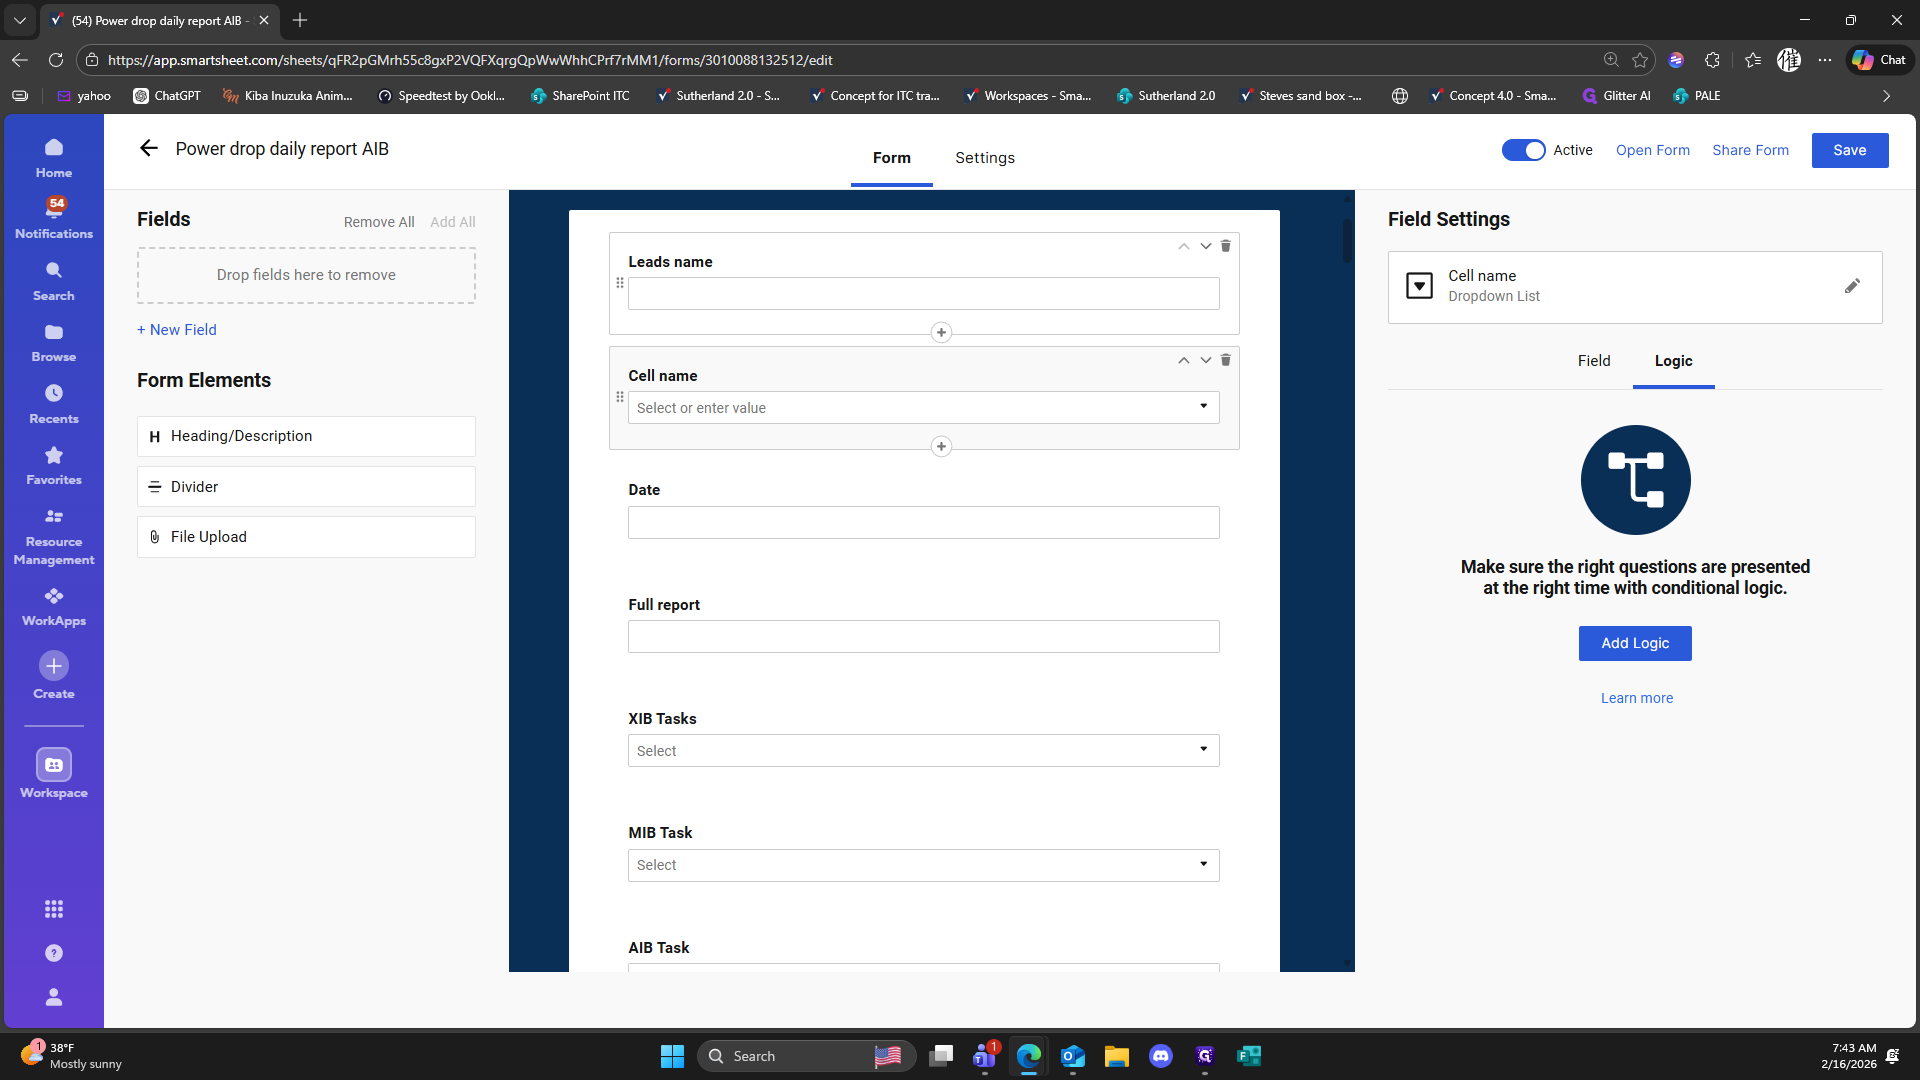Open Notifications in the sidebar

pyautogui.click(x=54, y=217)
